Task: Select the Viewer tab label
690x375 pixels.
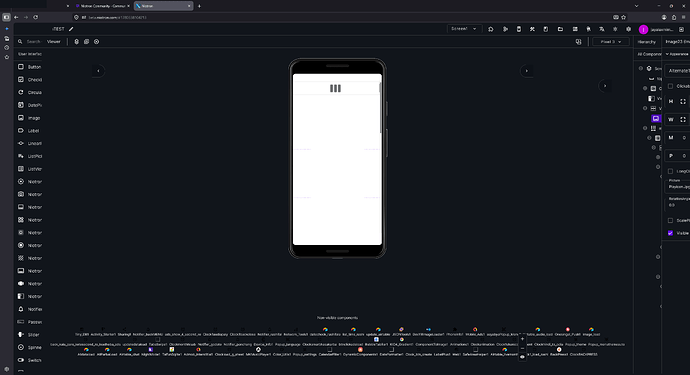Action: tap(54, 42)
